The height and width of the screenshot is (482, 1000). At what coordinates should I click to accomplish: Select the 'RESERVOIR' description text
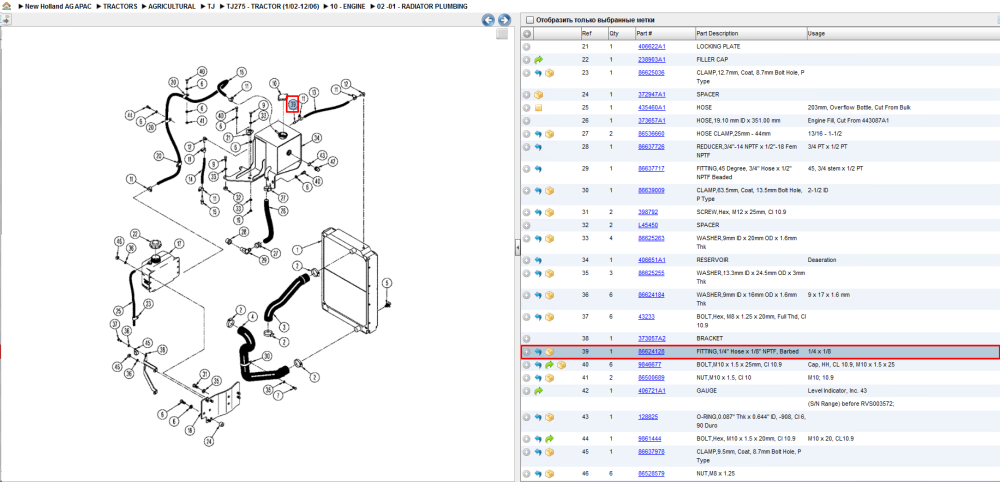tap(712, 260)
